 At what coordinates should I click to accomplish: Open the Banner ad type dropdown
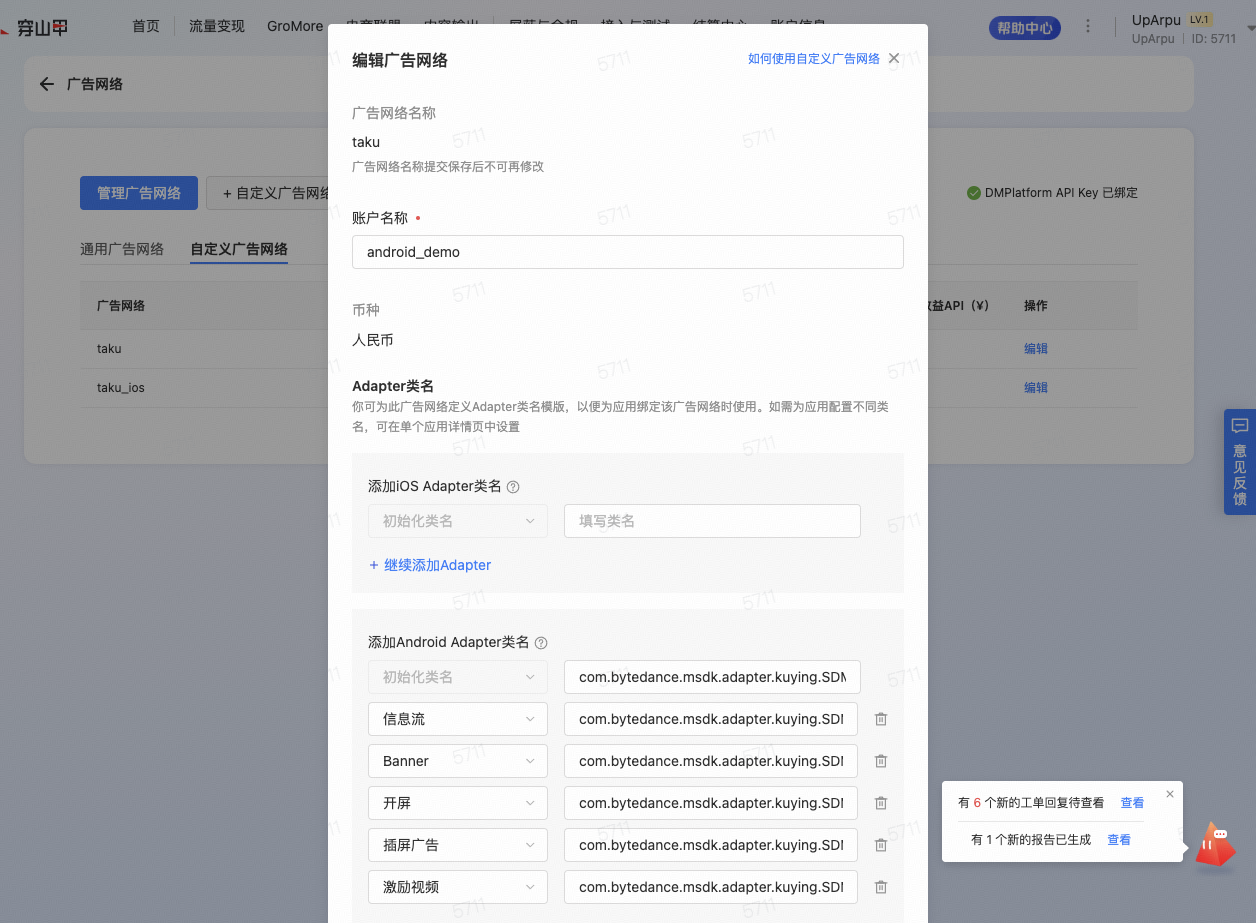[458, 761]
